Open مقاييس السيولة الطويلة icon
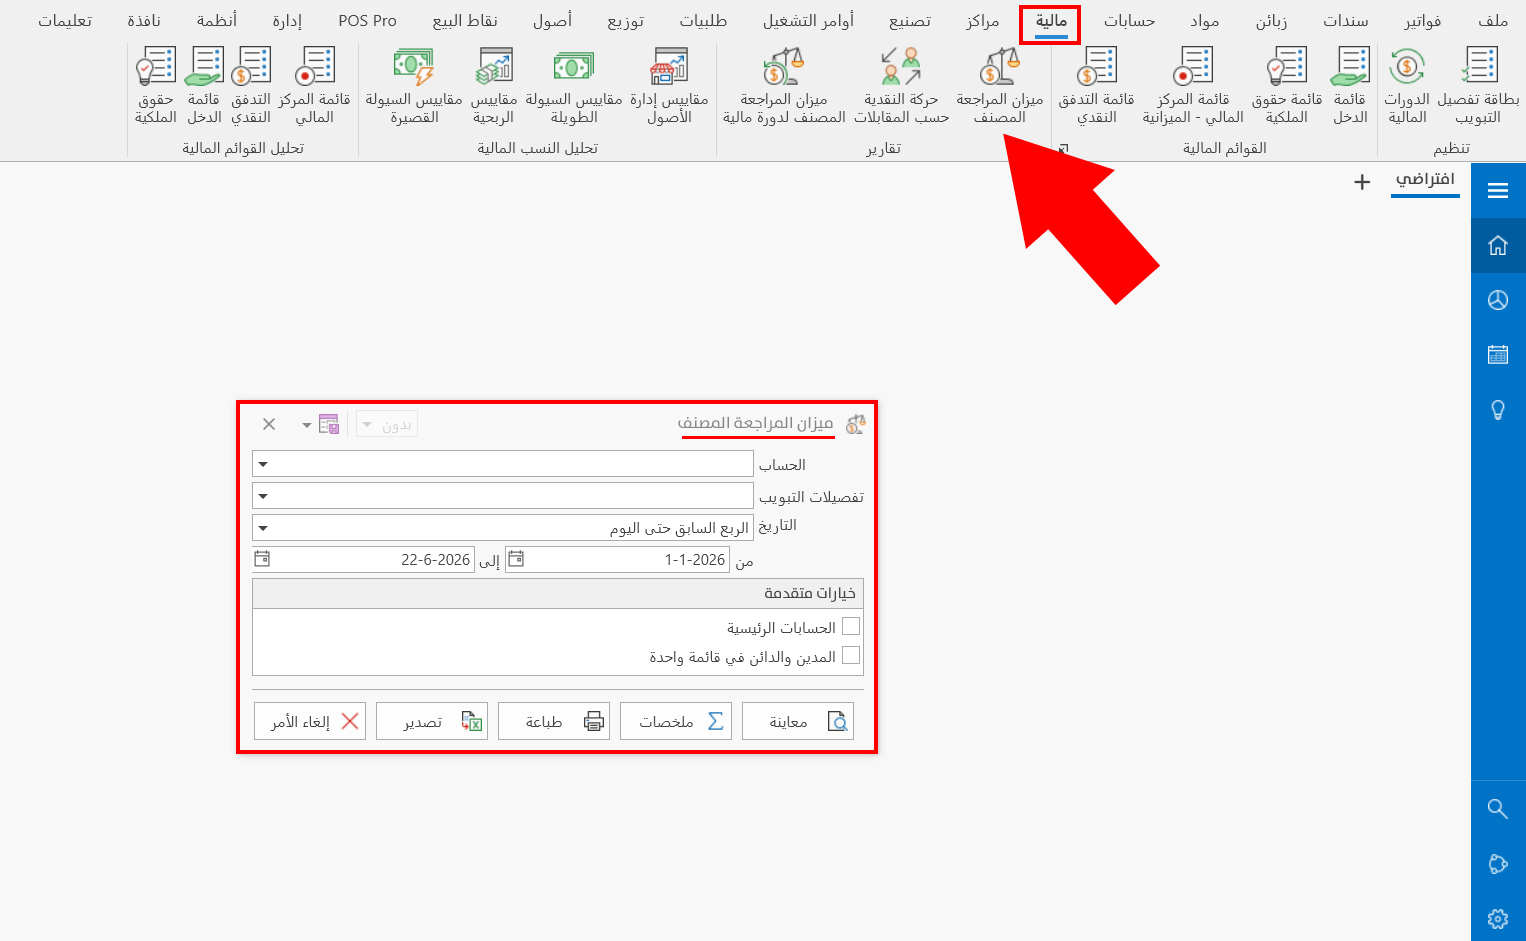Screen dimensions: 1526x941 point(574,86)
